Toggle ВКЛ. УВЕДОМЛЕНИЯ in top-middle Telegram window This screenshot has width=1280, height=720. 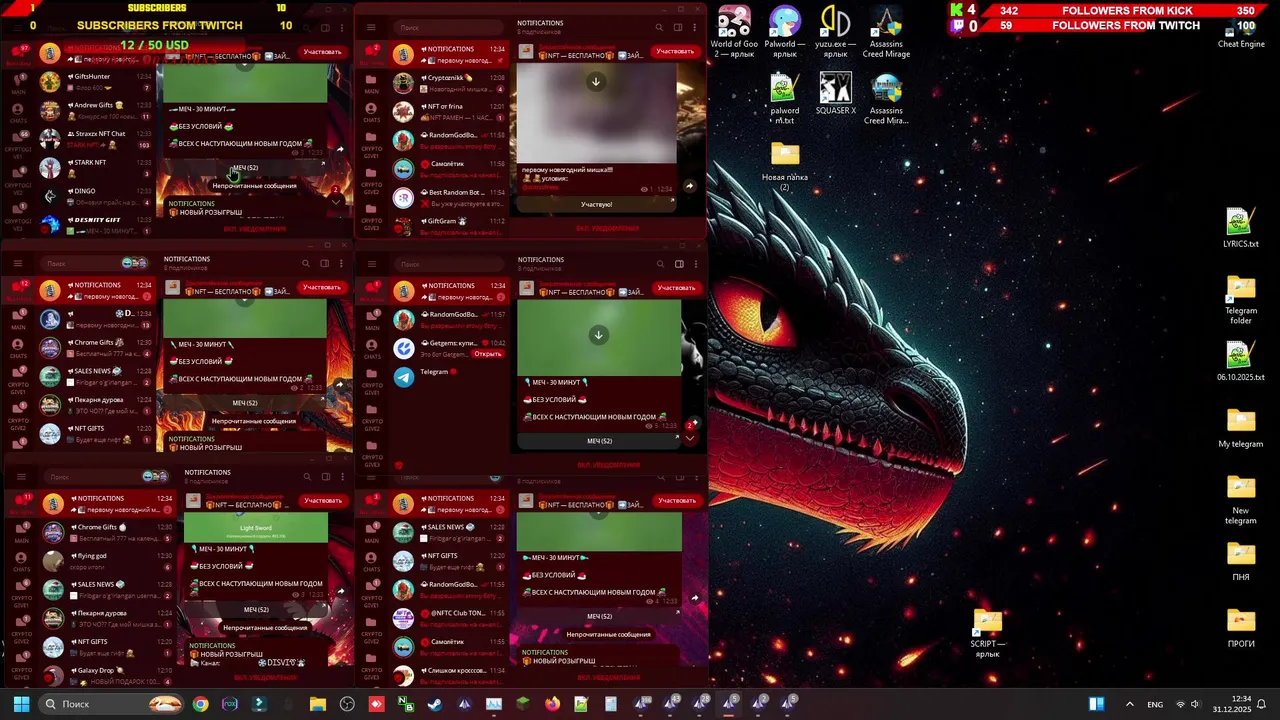[608, 229]
